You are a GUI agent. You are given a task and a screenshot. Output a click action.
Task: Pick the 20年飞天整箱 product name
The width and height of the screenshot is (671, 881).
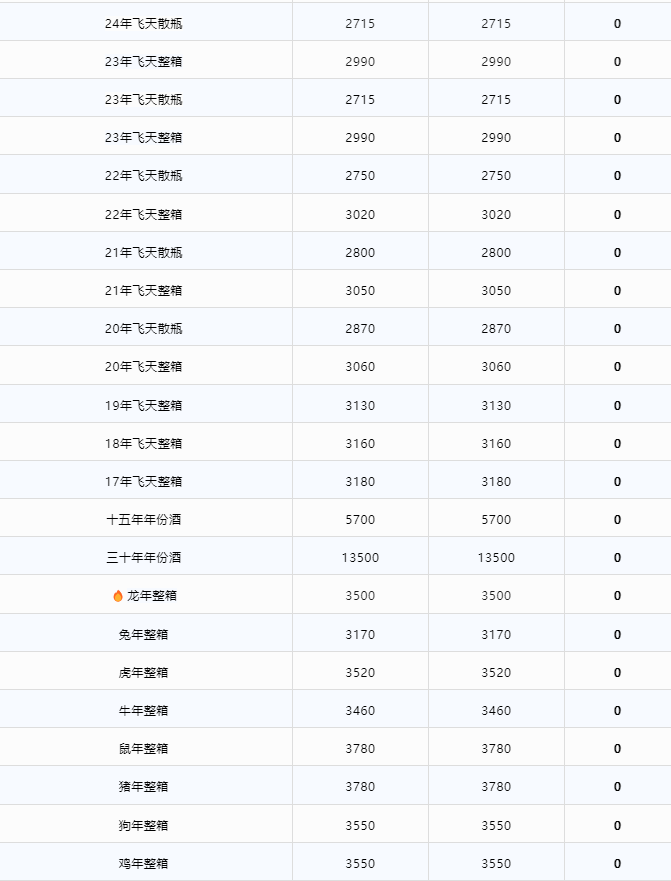coord(143,366)
